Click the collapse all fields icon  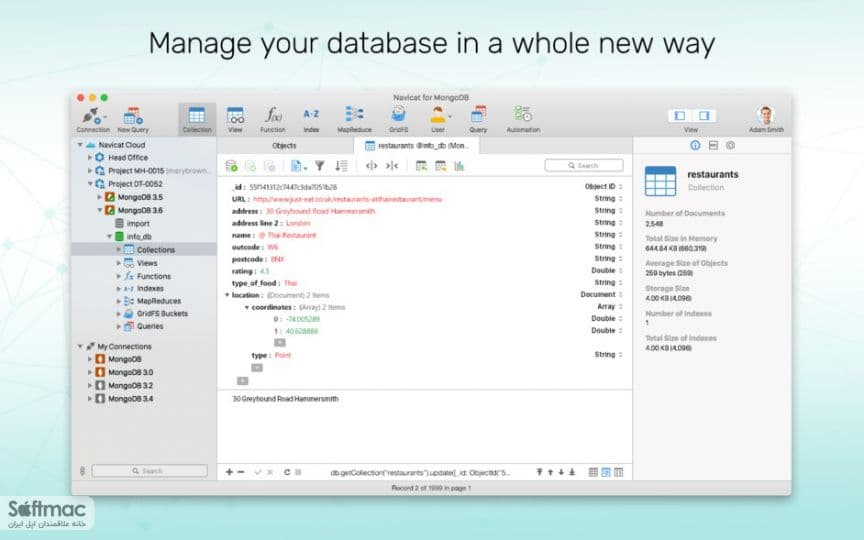[x=392, y=165]
